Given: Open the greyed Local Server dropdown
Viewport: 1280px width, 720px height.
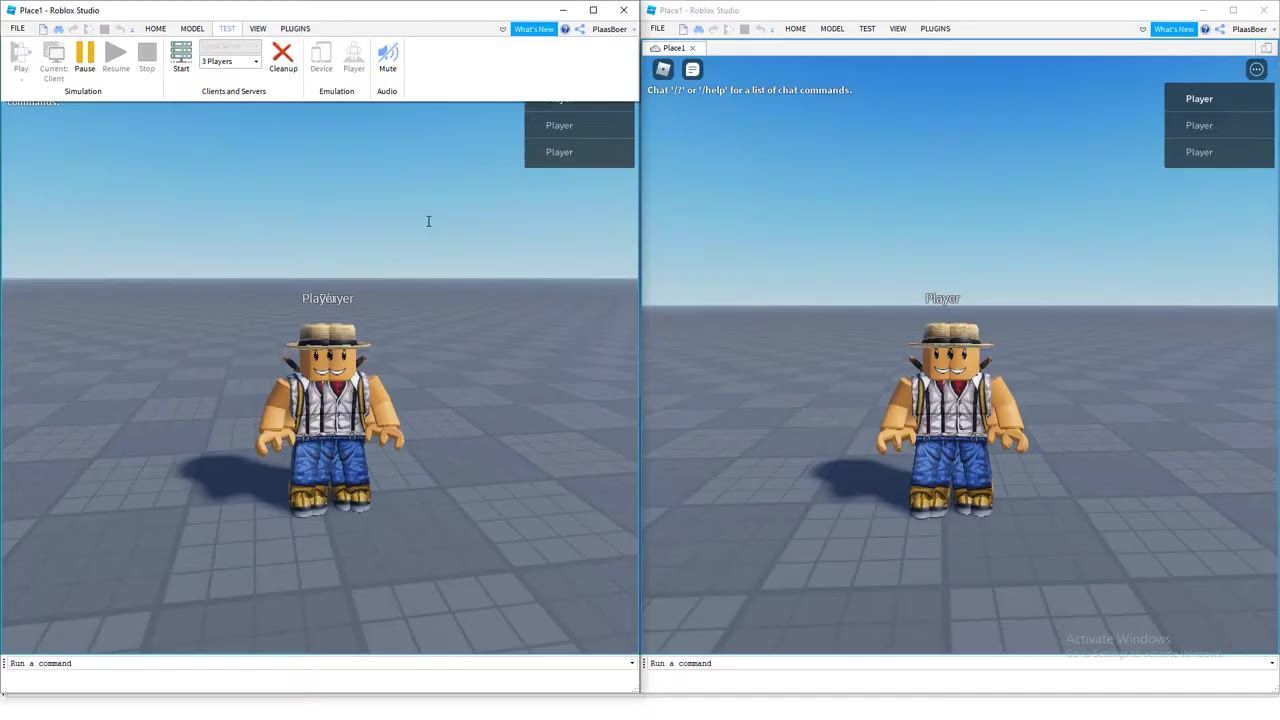Looking at the screenshot, I should [x=230, y=47].
